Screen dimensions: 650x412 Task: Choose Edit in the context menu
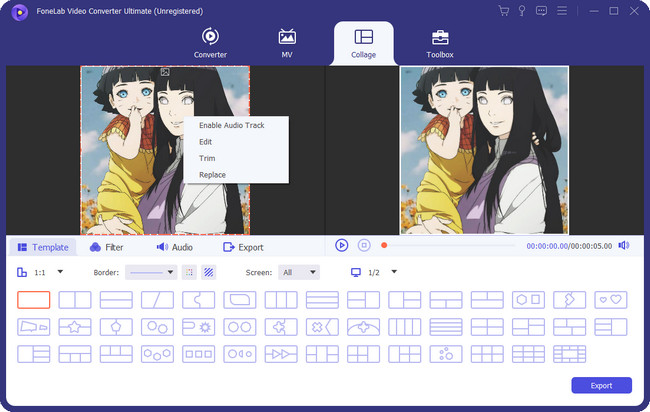pos(205,142)
